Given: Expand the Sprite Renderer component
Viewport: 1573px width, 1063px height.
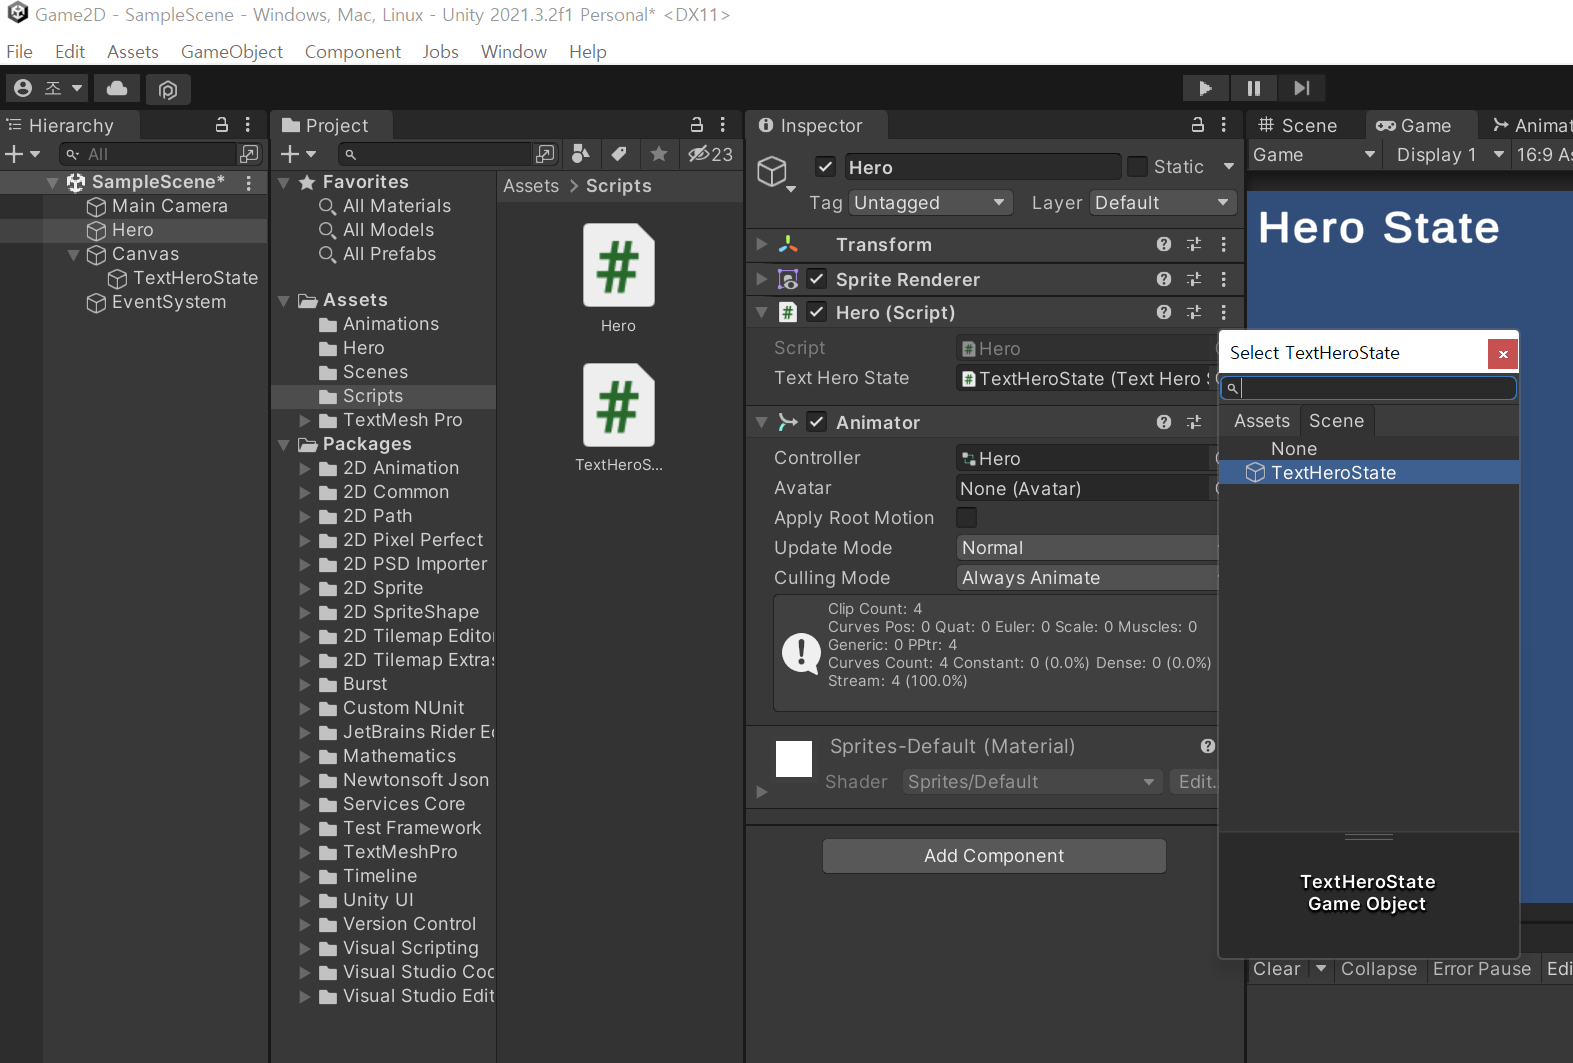Looking at the screenshot, I should (762, 279).
